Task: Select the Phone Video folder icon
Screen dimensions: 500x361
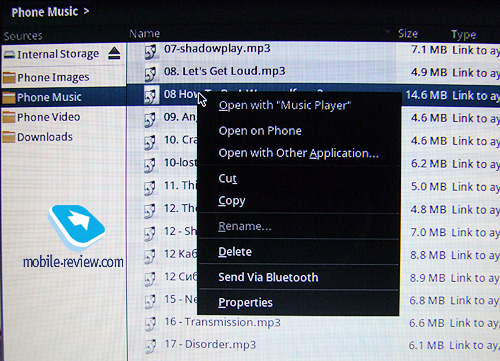Action: [9, 117]
